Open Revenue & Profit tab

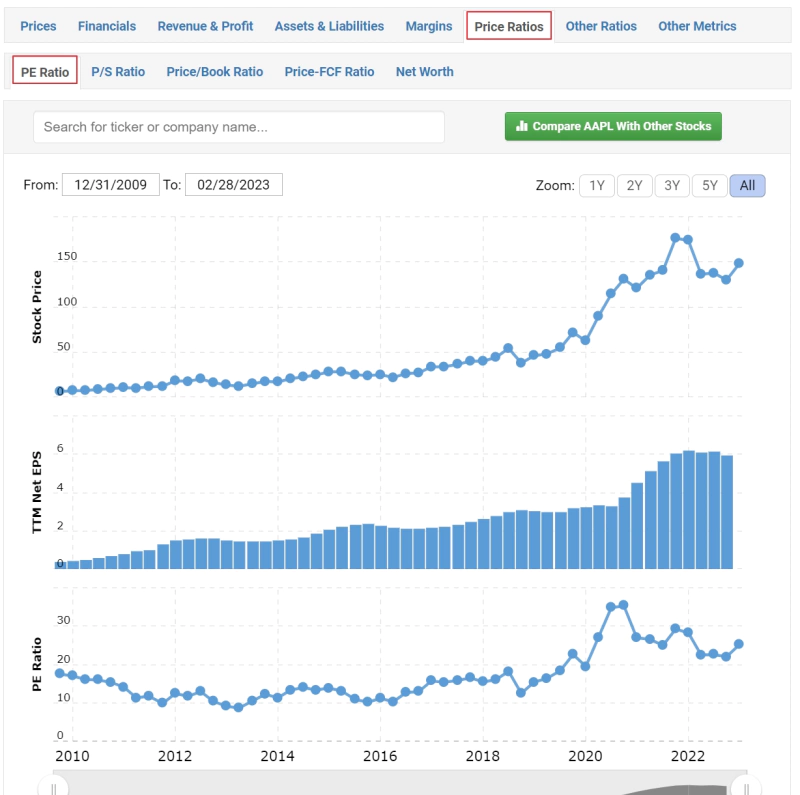(x=205, y=26)
